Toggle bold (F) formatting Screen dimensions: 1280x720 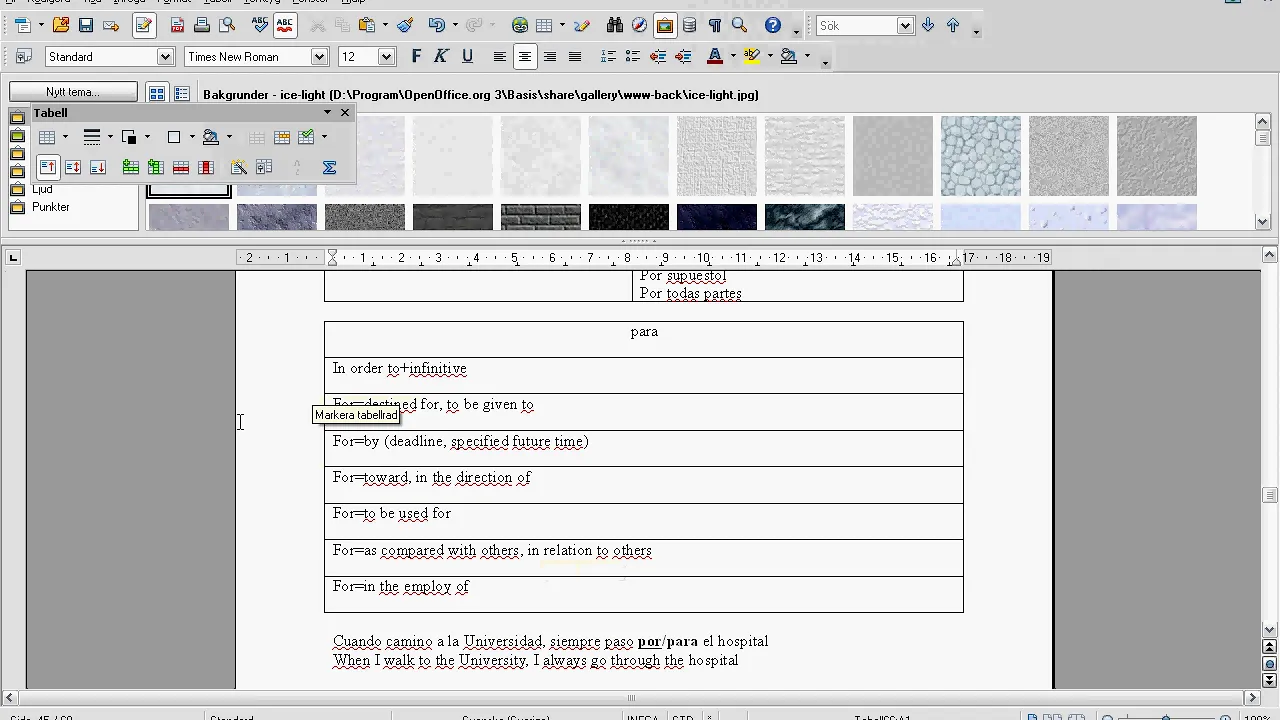(x=416, y=57)
